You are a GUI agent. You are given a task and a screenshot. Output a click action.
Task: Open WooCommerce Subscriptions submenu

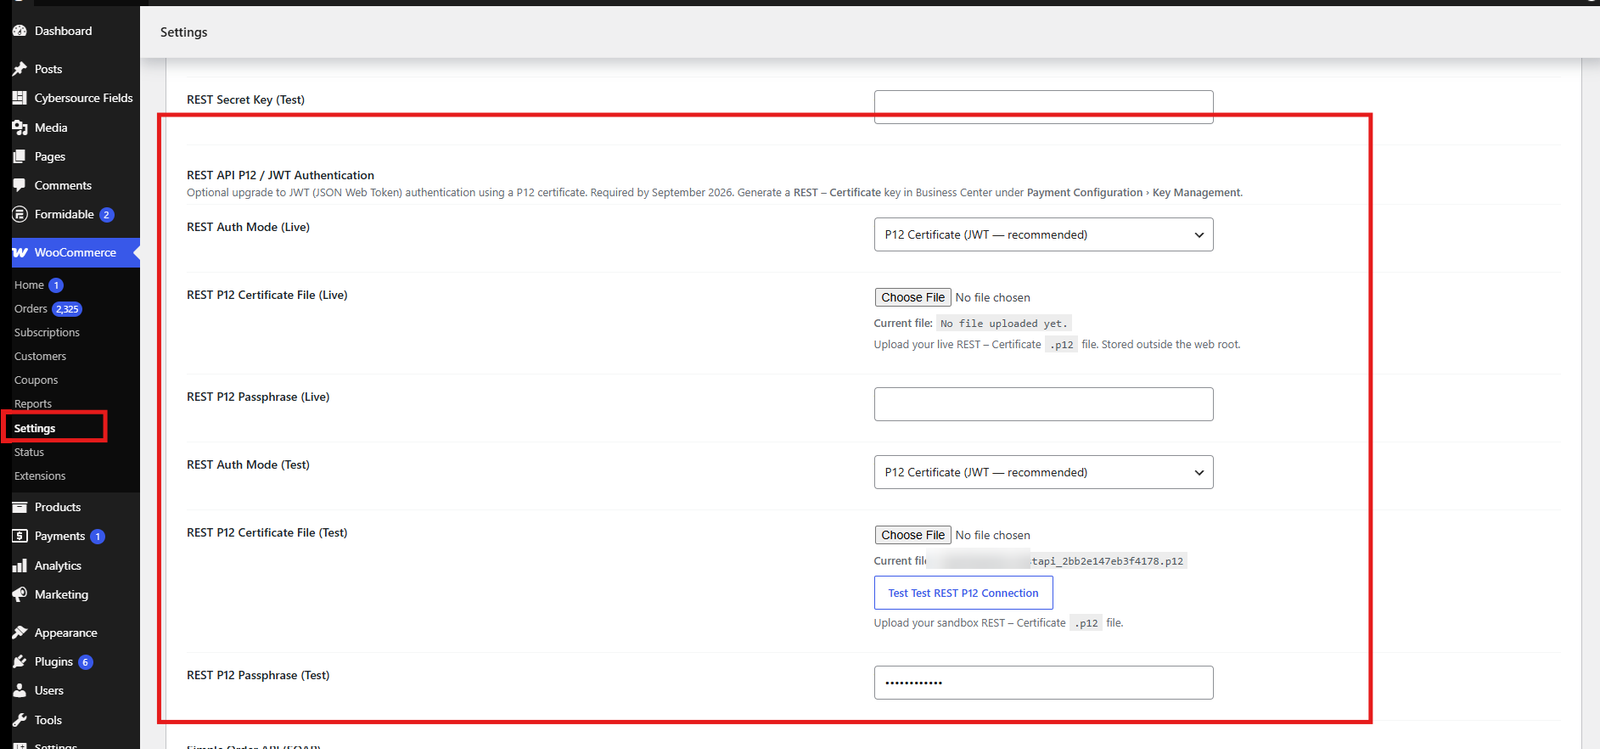click(x=47, y=333)
